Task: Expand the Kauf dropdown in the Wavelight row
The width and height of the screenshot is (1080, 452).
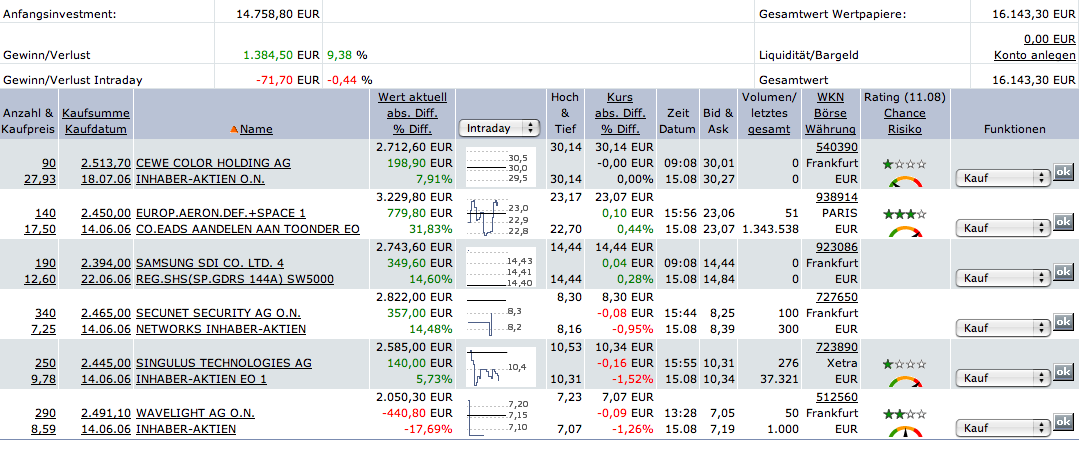Action: pos(1003,428)
